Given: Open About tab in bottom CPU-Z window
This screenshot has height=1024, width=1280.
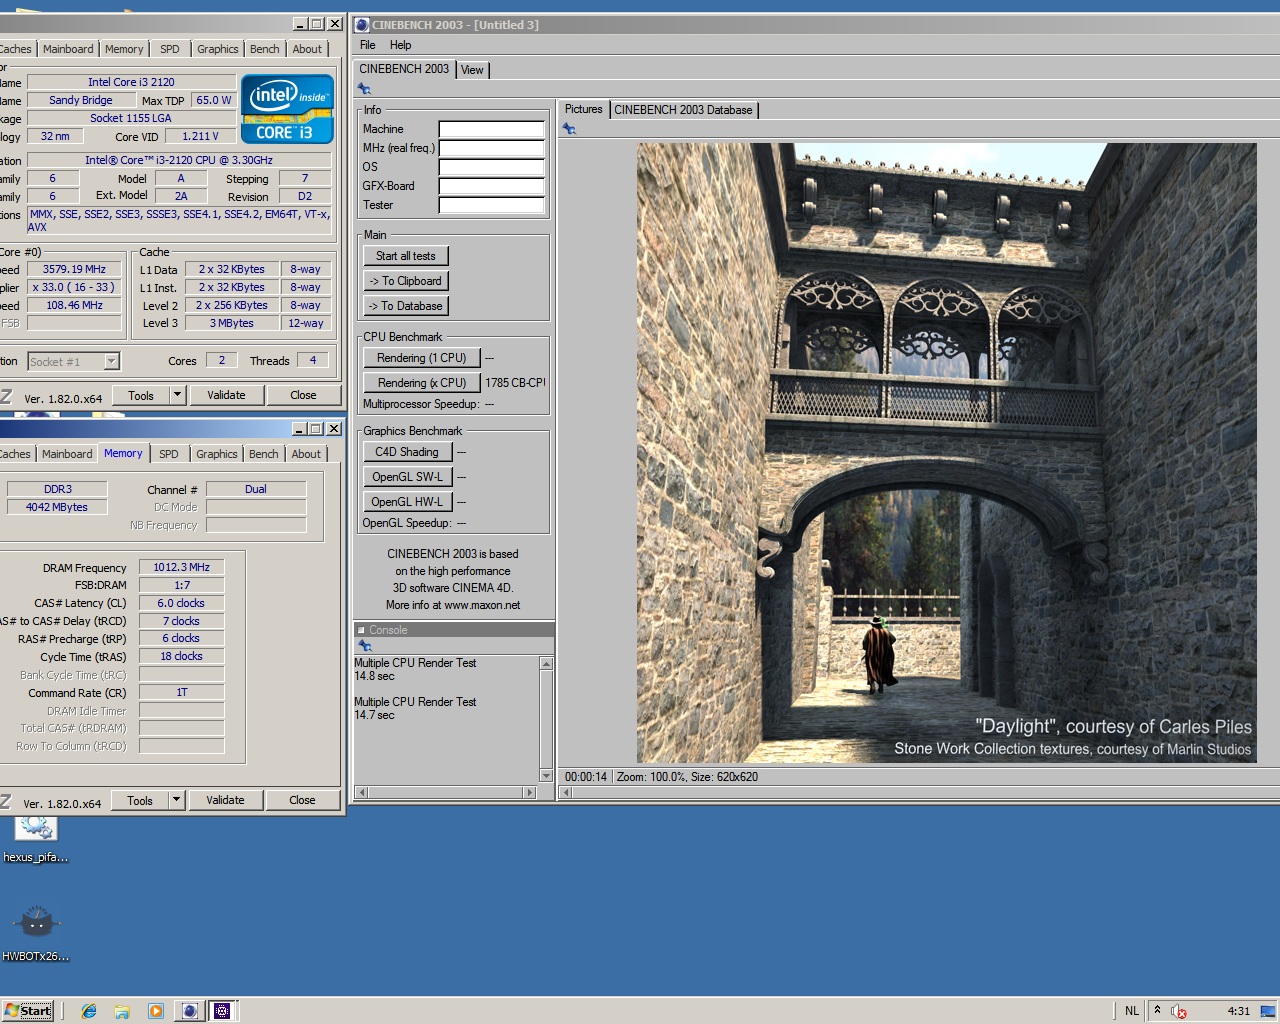Looking at the screenshot, I should pyautogui.click(x=306, y=454).
